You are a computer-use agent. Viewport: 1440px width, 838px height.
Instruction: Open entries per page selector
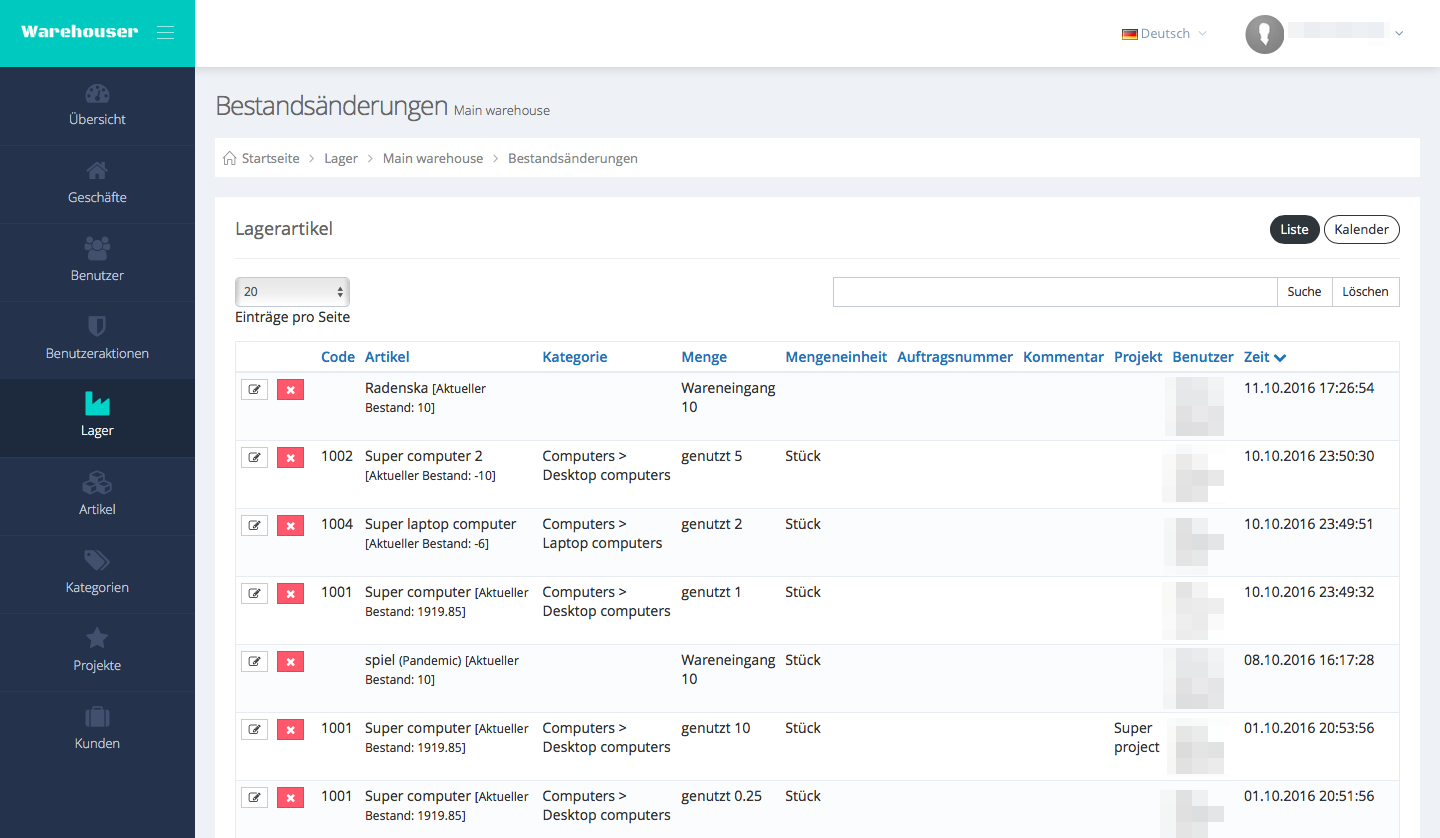coord(292,292)
